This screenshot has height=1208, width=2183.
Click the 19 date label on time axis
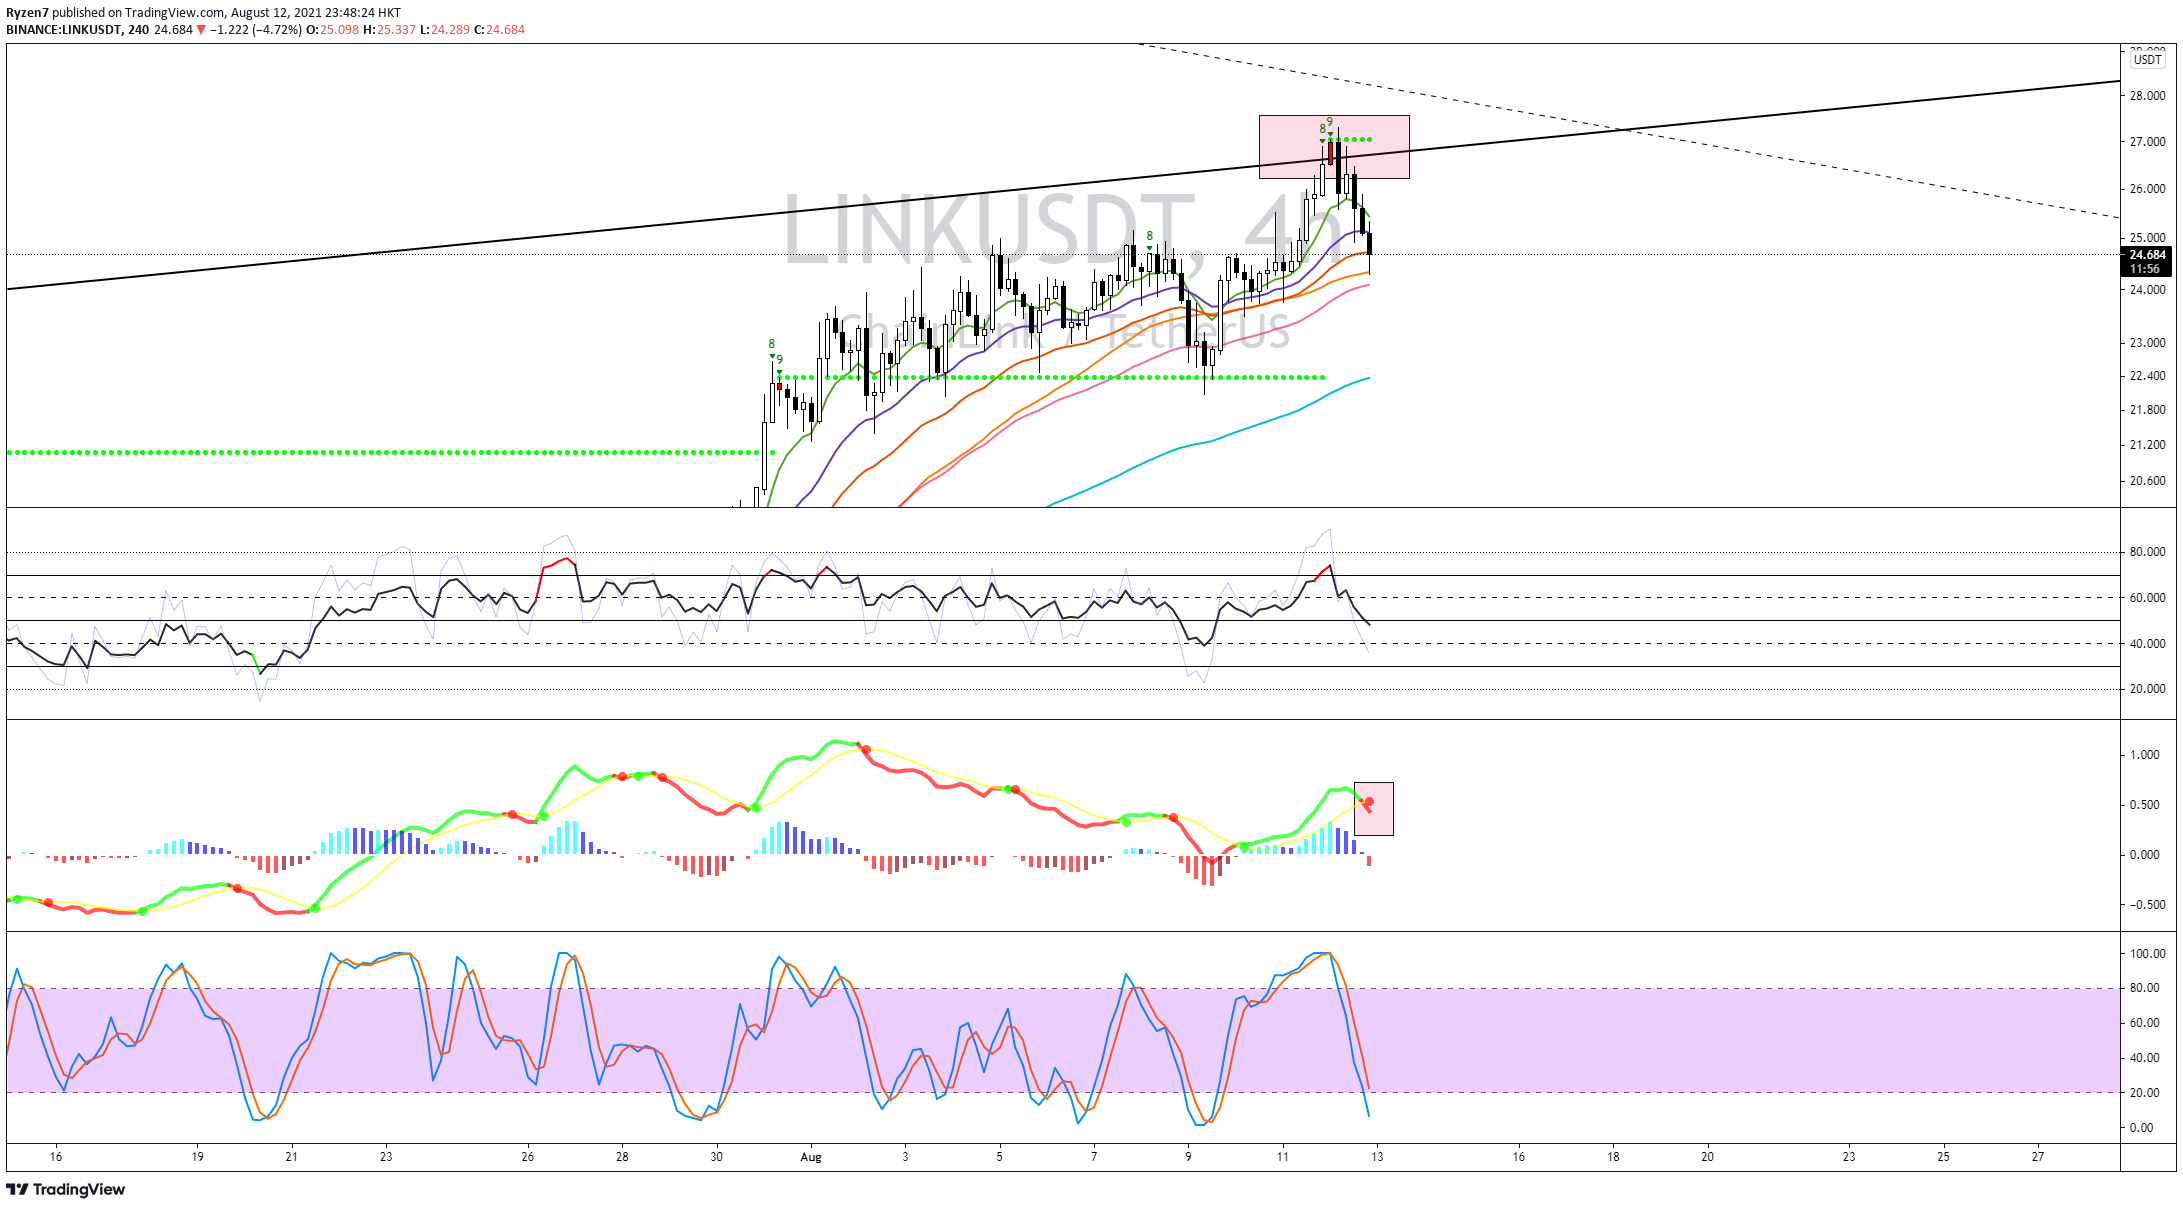point(198,1157)
